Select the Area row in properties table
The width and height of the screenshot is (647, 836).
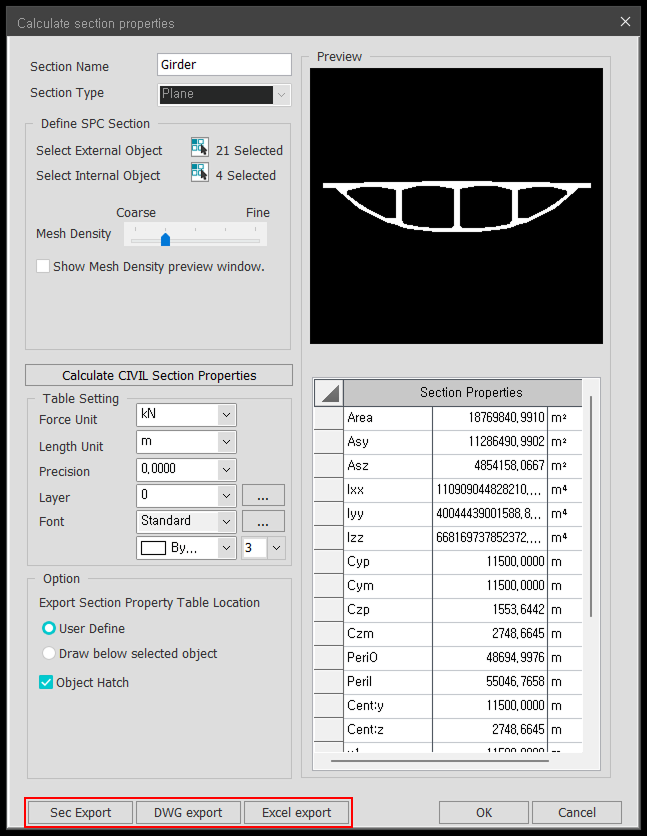tap(448, 417)
